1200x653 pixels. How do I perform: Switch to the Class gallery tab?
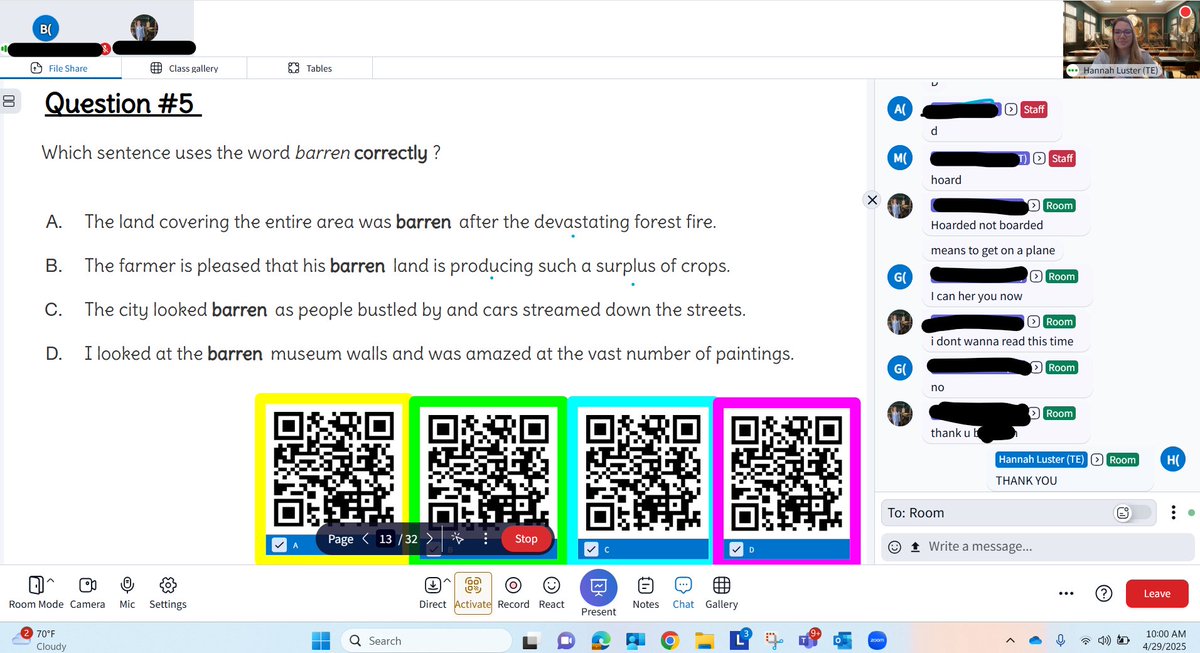184,68
